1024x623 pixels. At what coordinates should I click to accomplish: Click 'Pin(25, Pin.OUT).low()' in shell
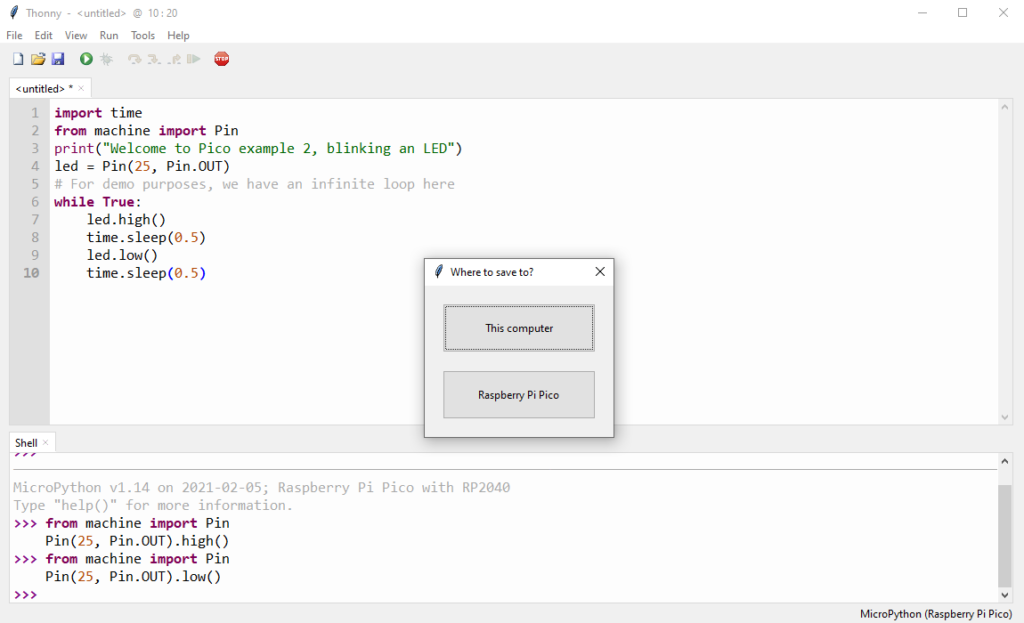tap(133, 577)
